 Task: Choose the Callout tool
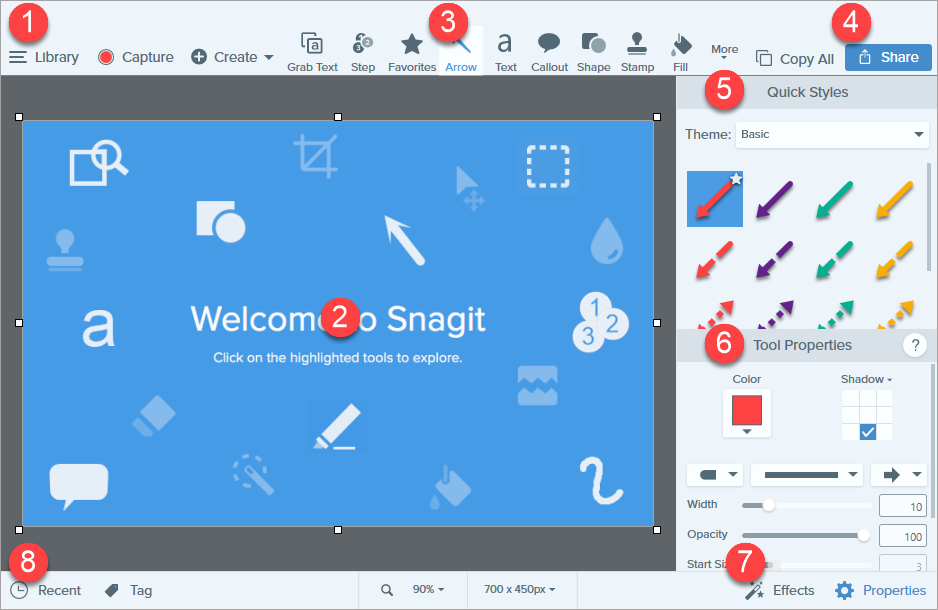coord(549,53)
